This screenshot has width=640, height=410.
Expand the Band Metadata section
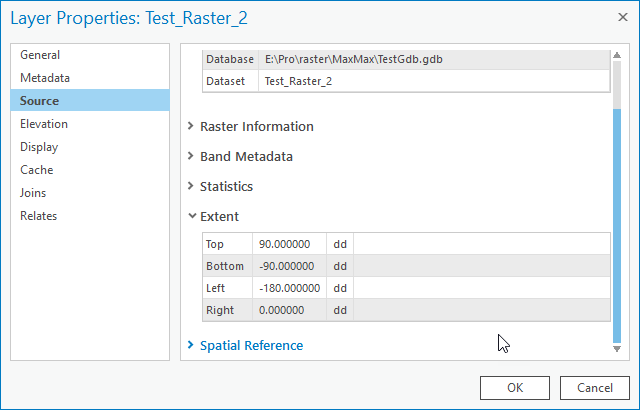tap(246, 157)
